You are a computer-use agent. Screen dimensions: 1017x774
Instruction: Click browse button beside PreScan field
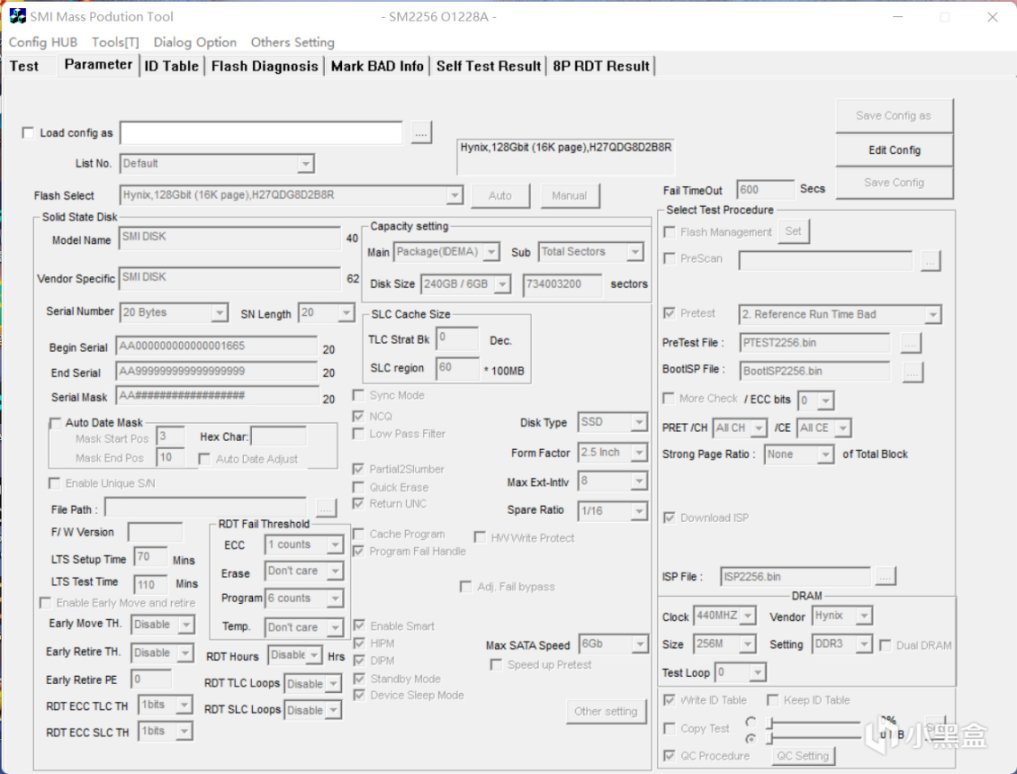pyautogui.click(x=930, y=261)
